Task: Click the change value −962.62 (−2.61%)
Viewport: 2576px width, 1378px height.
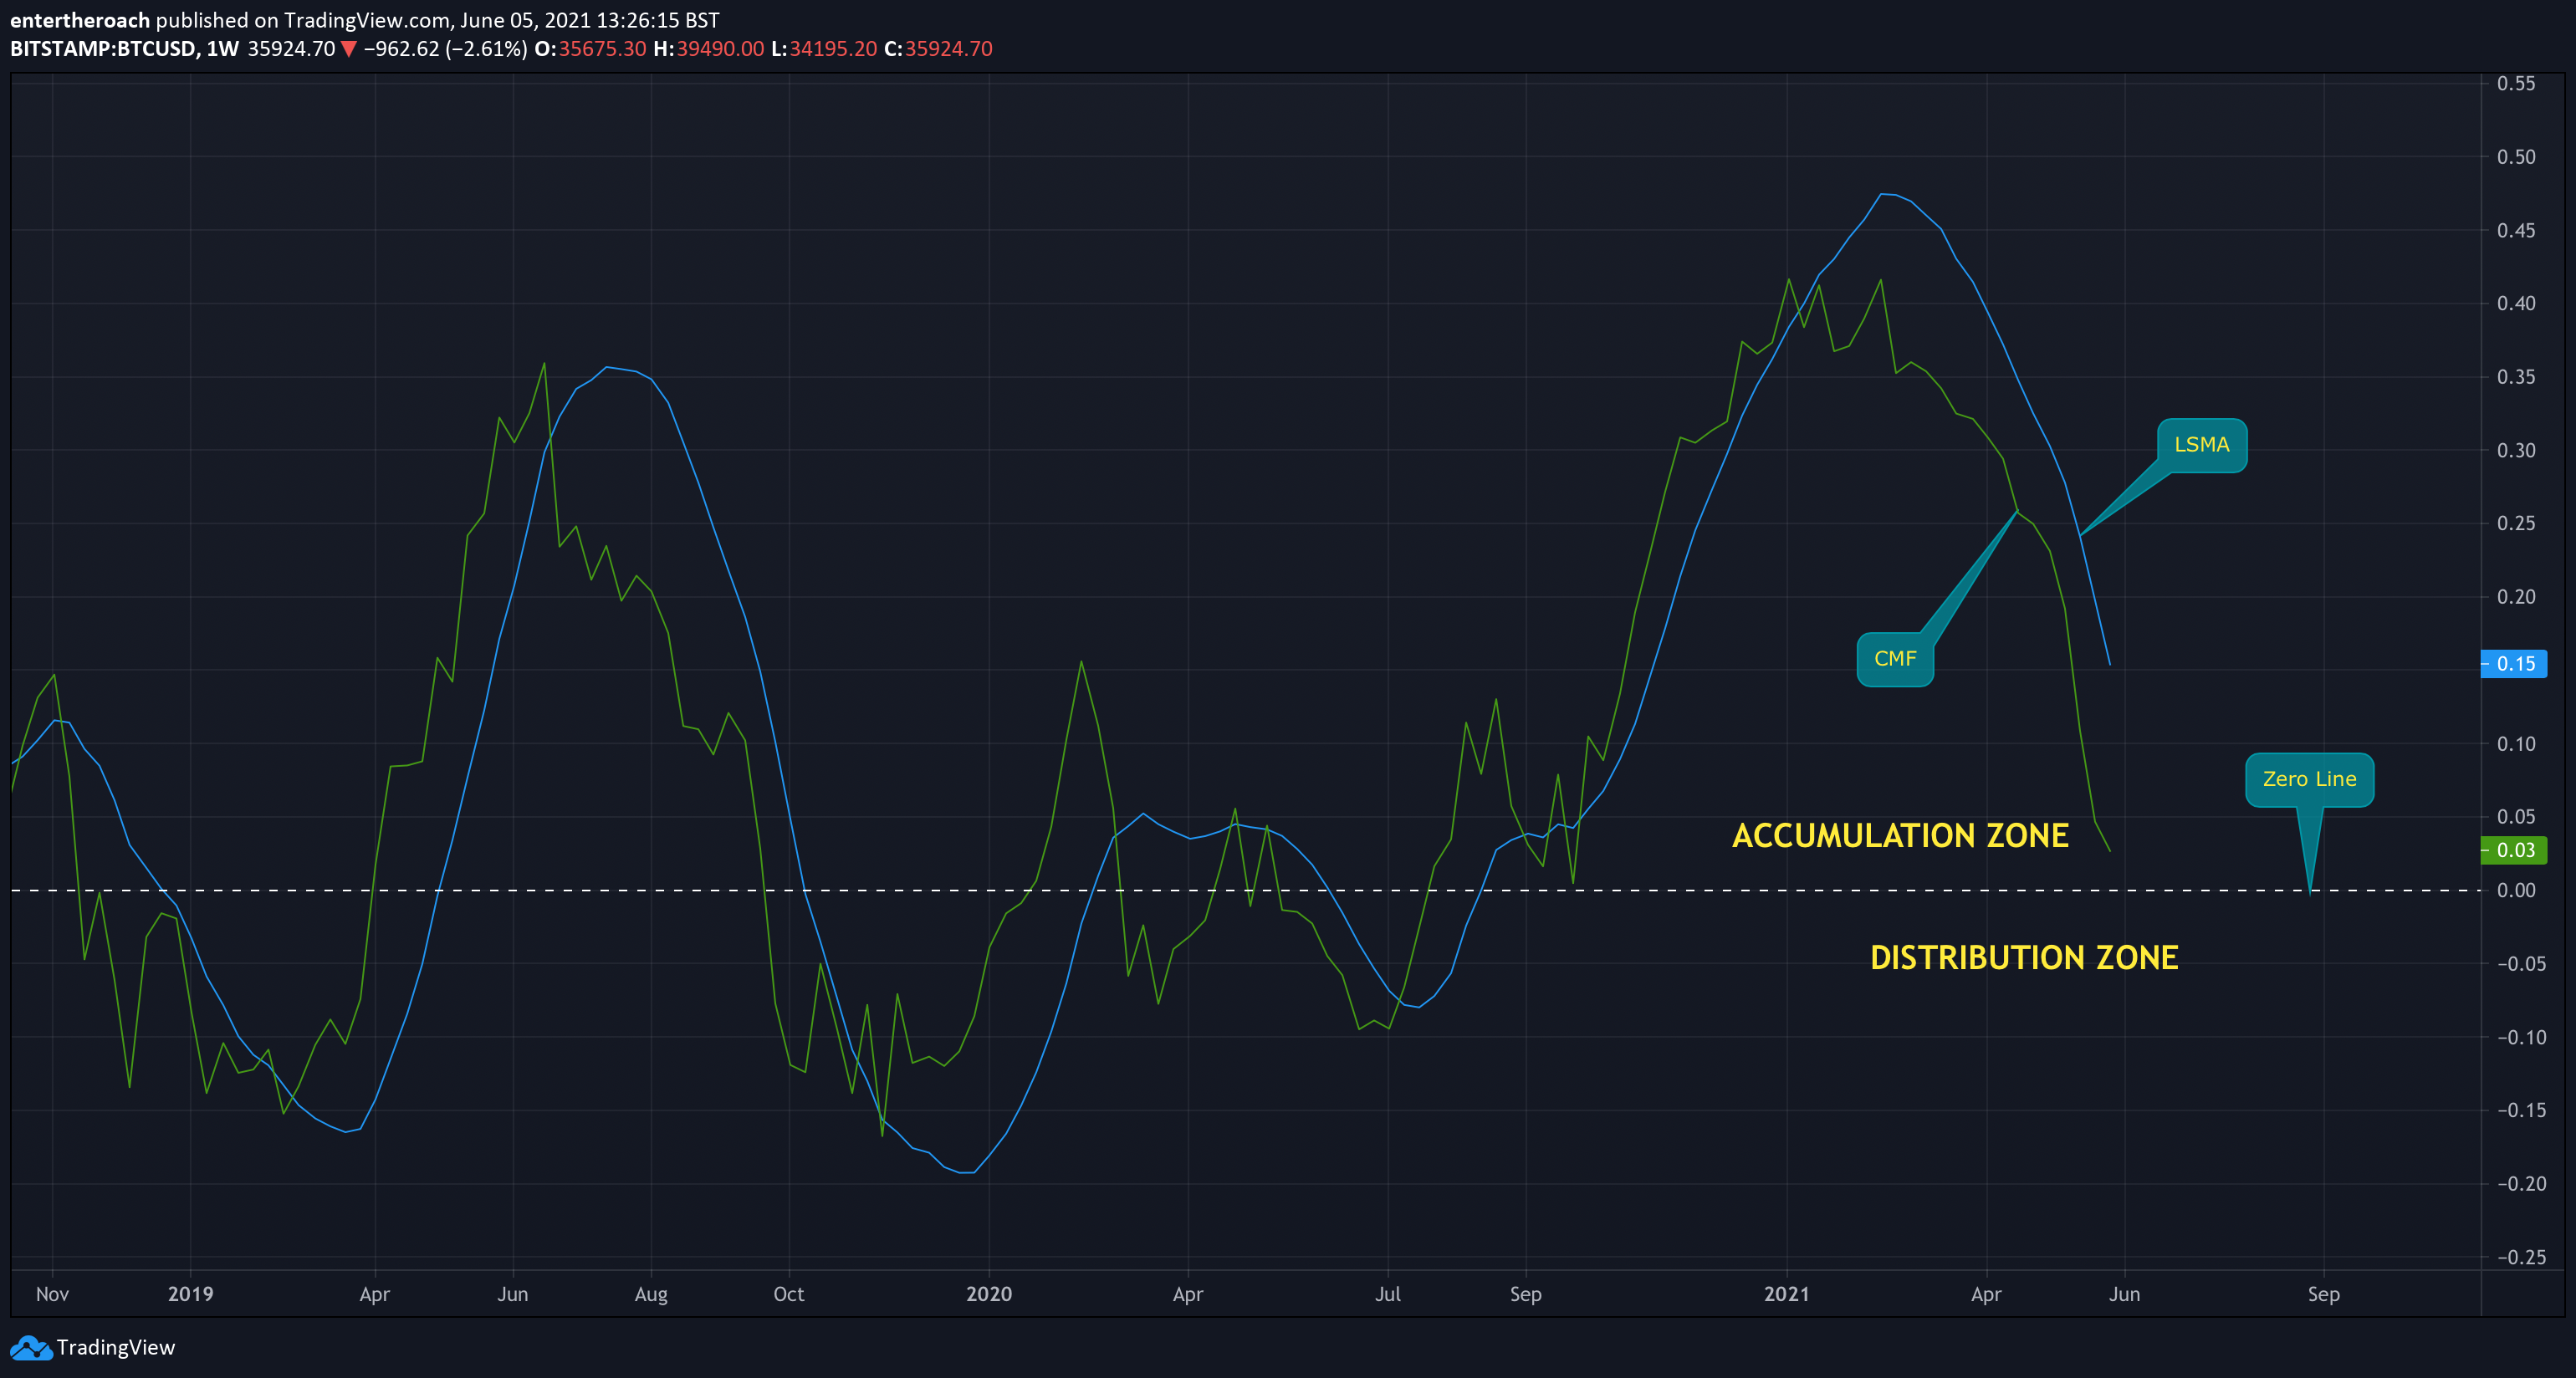Action: point(445,49)
